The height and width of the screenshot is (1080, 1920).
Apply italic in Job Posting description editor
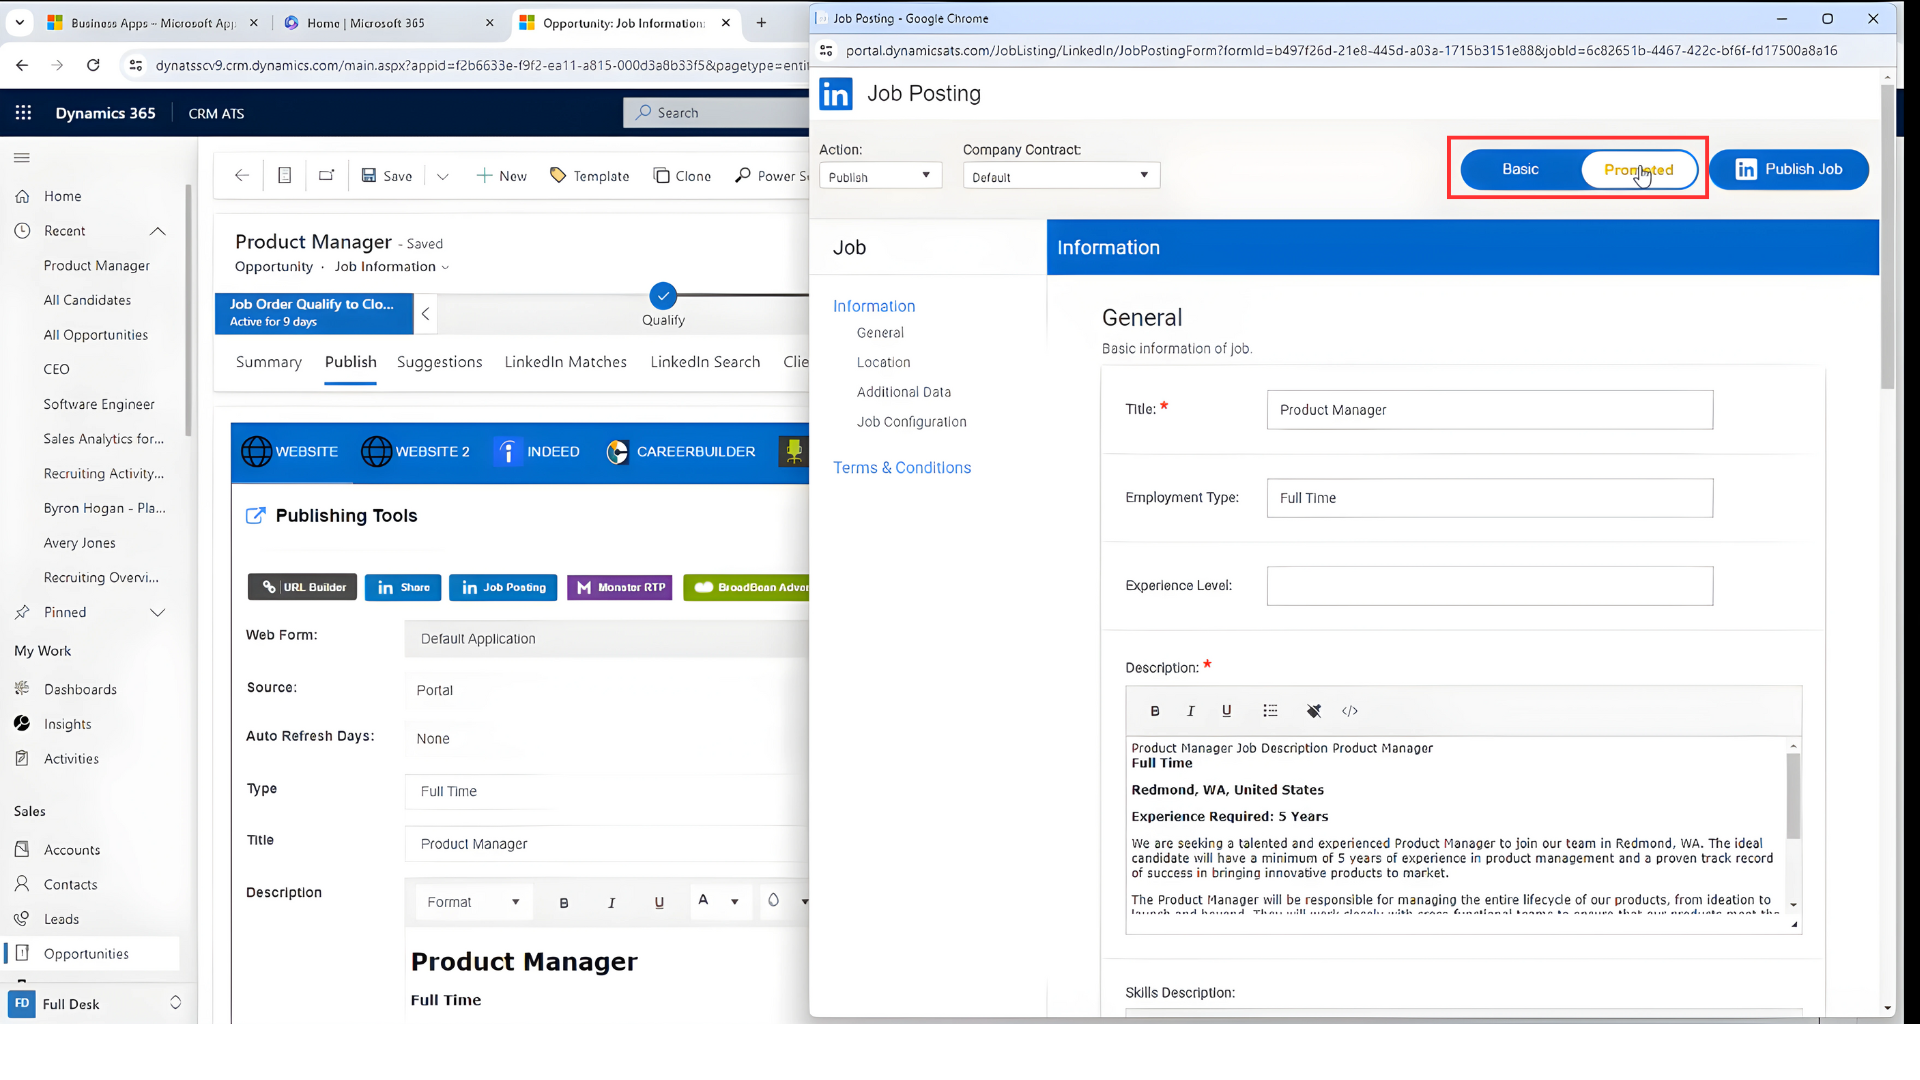point(1190,711)
